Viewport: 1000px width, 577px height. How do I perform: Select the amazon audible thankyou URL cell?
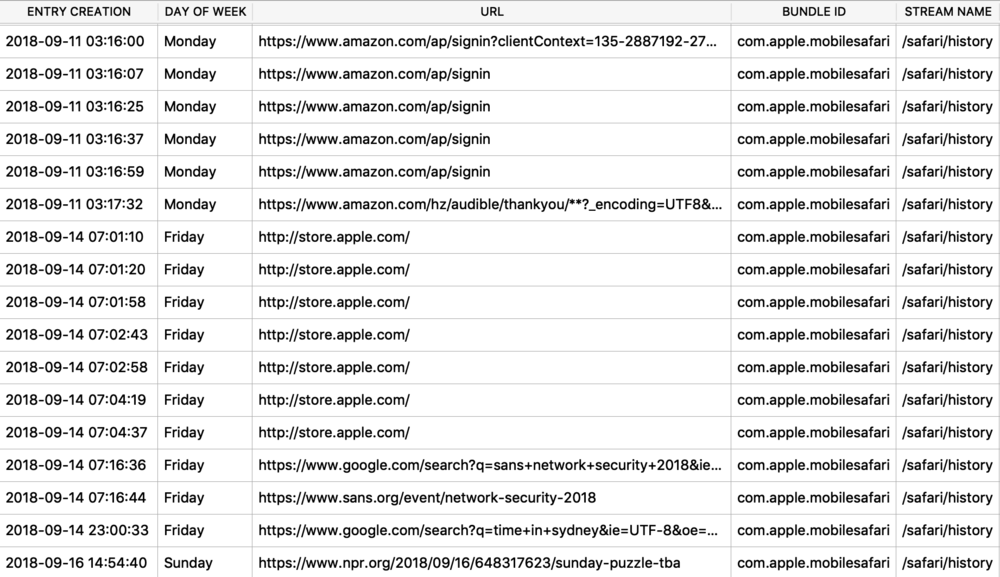coord(490,204)
